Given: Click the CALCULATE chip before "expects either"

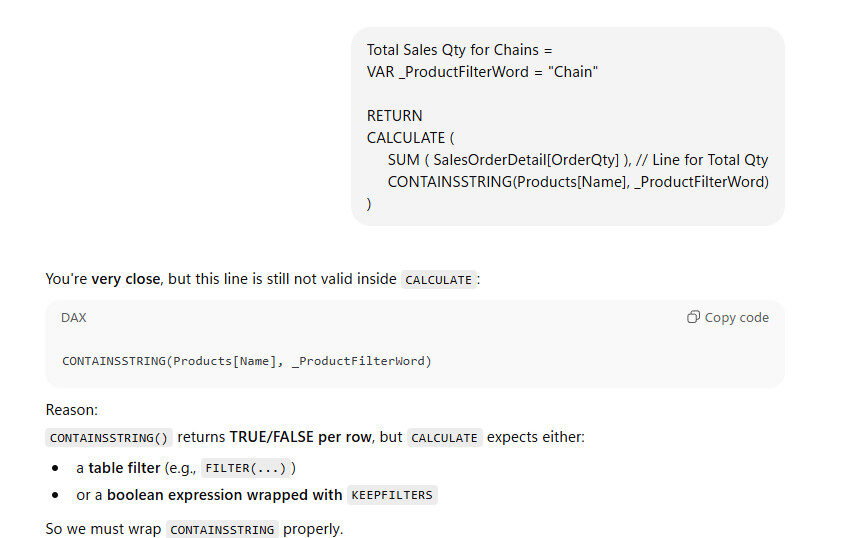Looking at the screenshot, I should [x=445, y=437].
